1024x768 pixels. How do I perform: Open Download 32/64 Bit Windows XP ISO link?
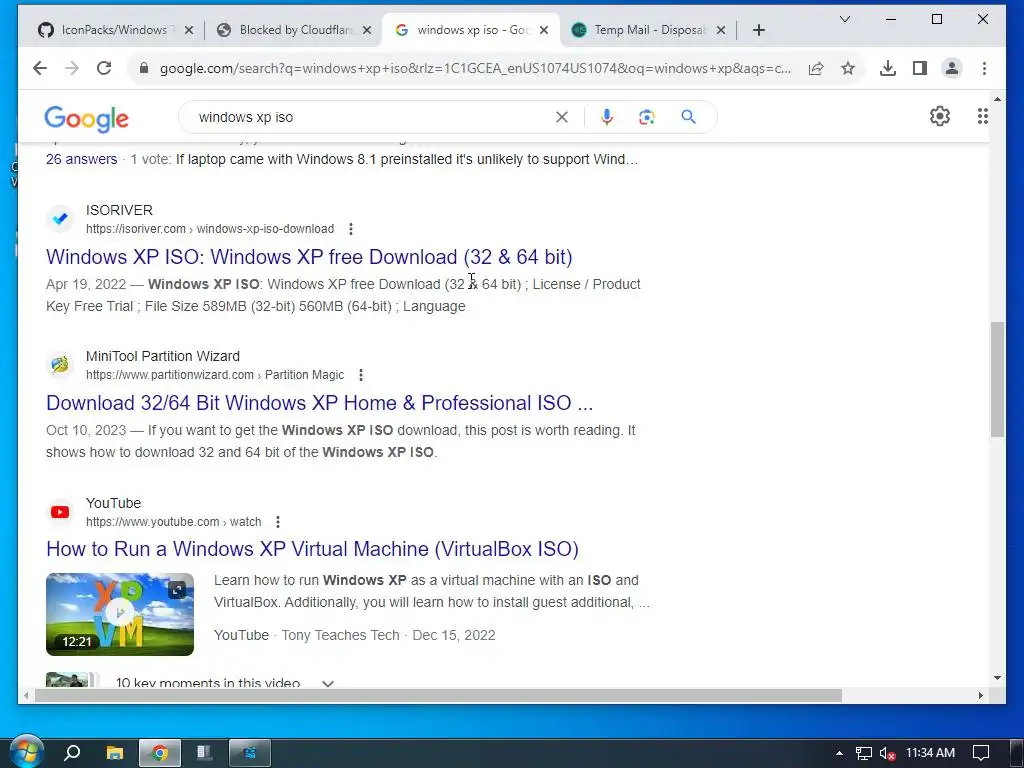coord(319,402)
